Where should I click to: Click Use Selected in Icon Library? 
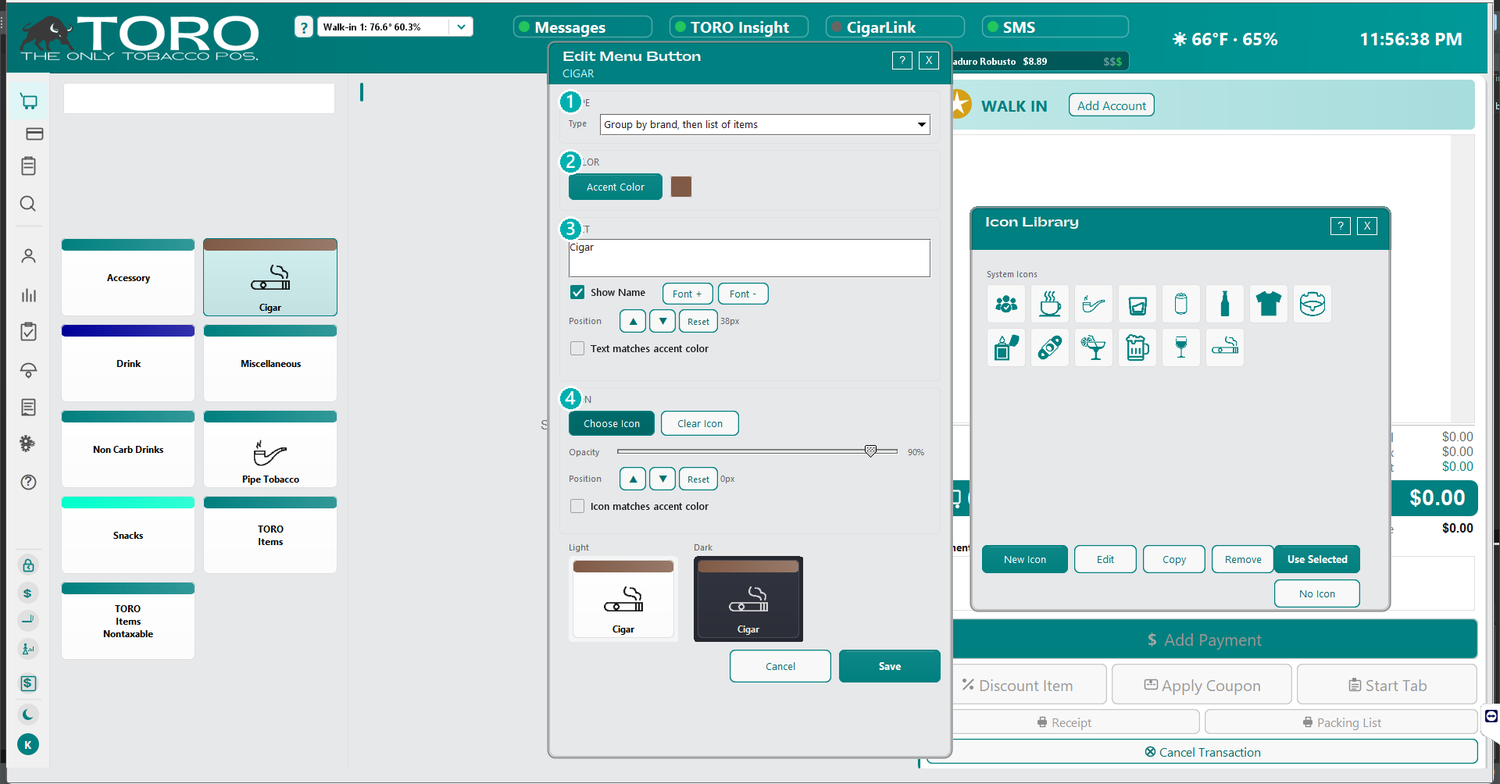(x=1317, y=559)
